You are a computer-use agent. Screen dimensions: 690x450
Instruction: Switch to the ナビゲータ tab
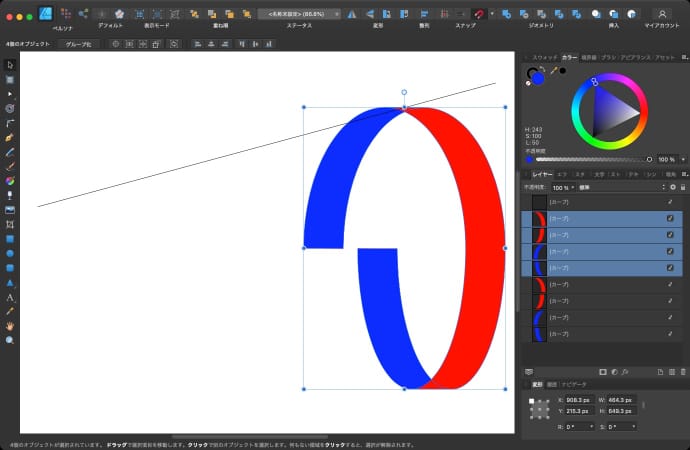pyautogui.click(x=576, y=384)
